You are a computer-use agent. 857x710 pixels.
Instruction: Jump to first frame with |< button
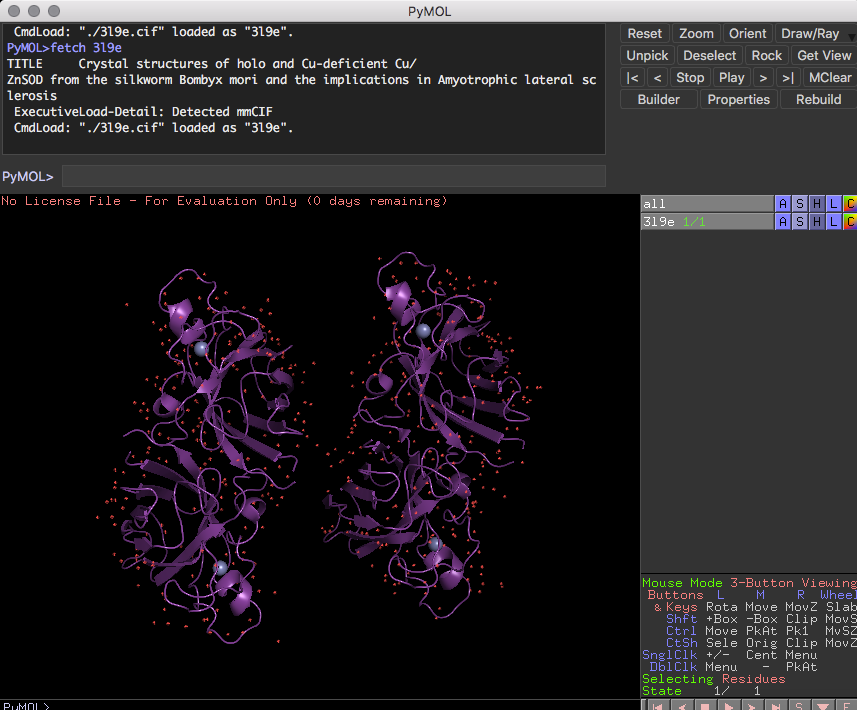632,78
